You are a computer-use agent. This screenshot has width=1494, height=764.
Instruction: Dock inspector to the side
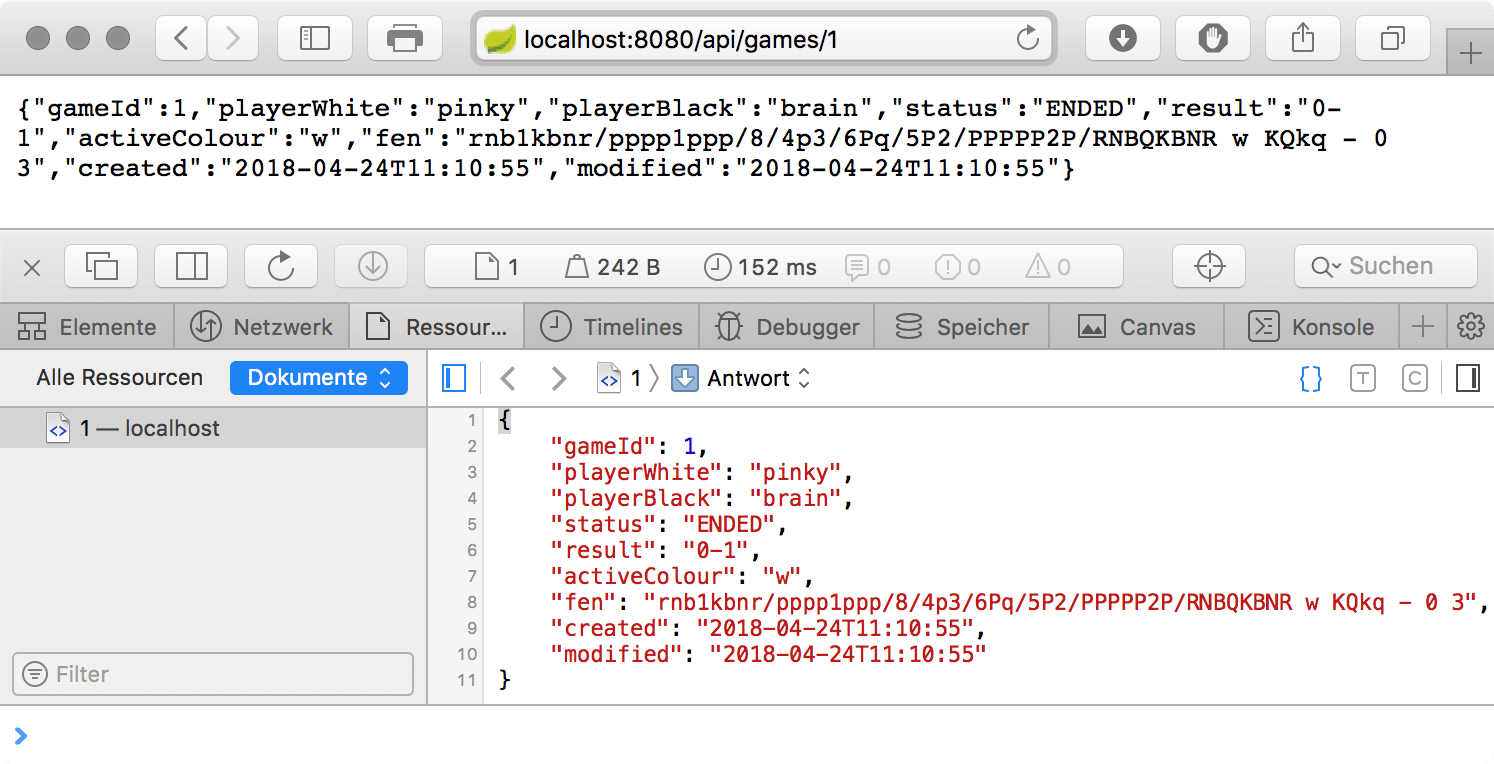[x=191, y=266]
